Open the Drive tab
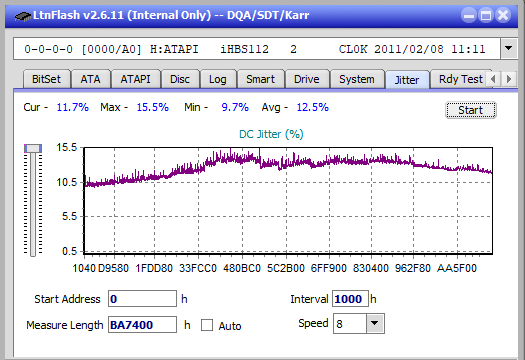Screen dimensions: 525x360 tap(307, 79)
